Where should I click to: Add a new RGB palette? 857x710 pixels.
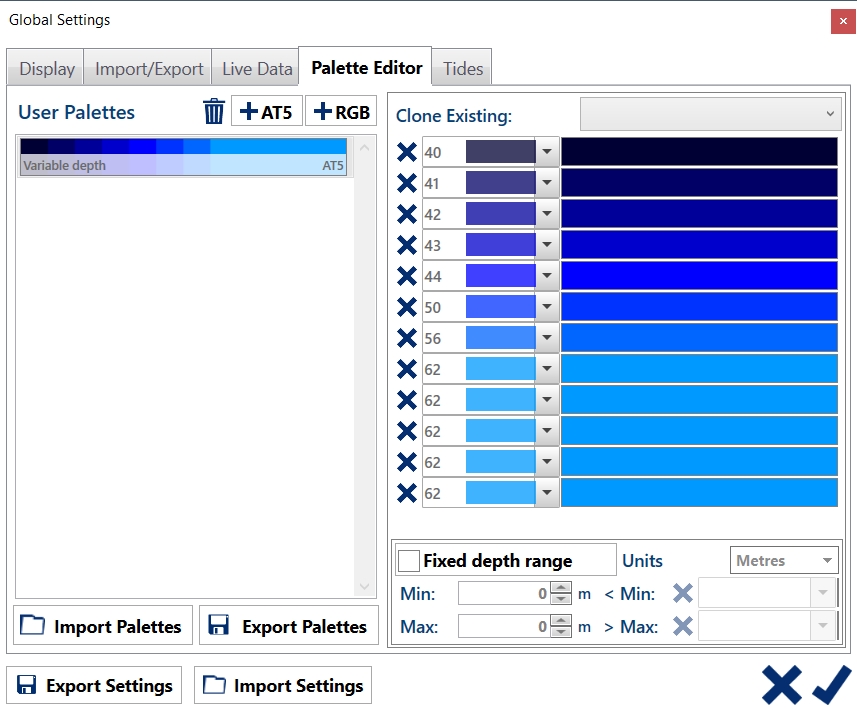click(341, 112)
